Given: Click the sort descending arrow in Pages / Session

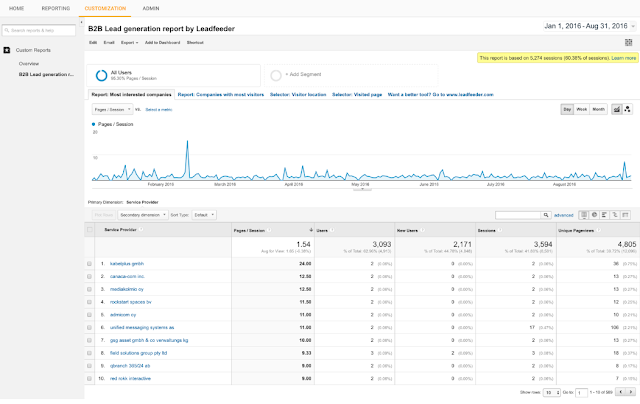Looking at the screenshot, I should coord(311,231).
